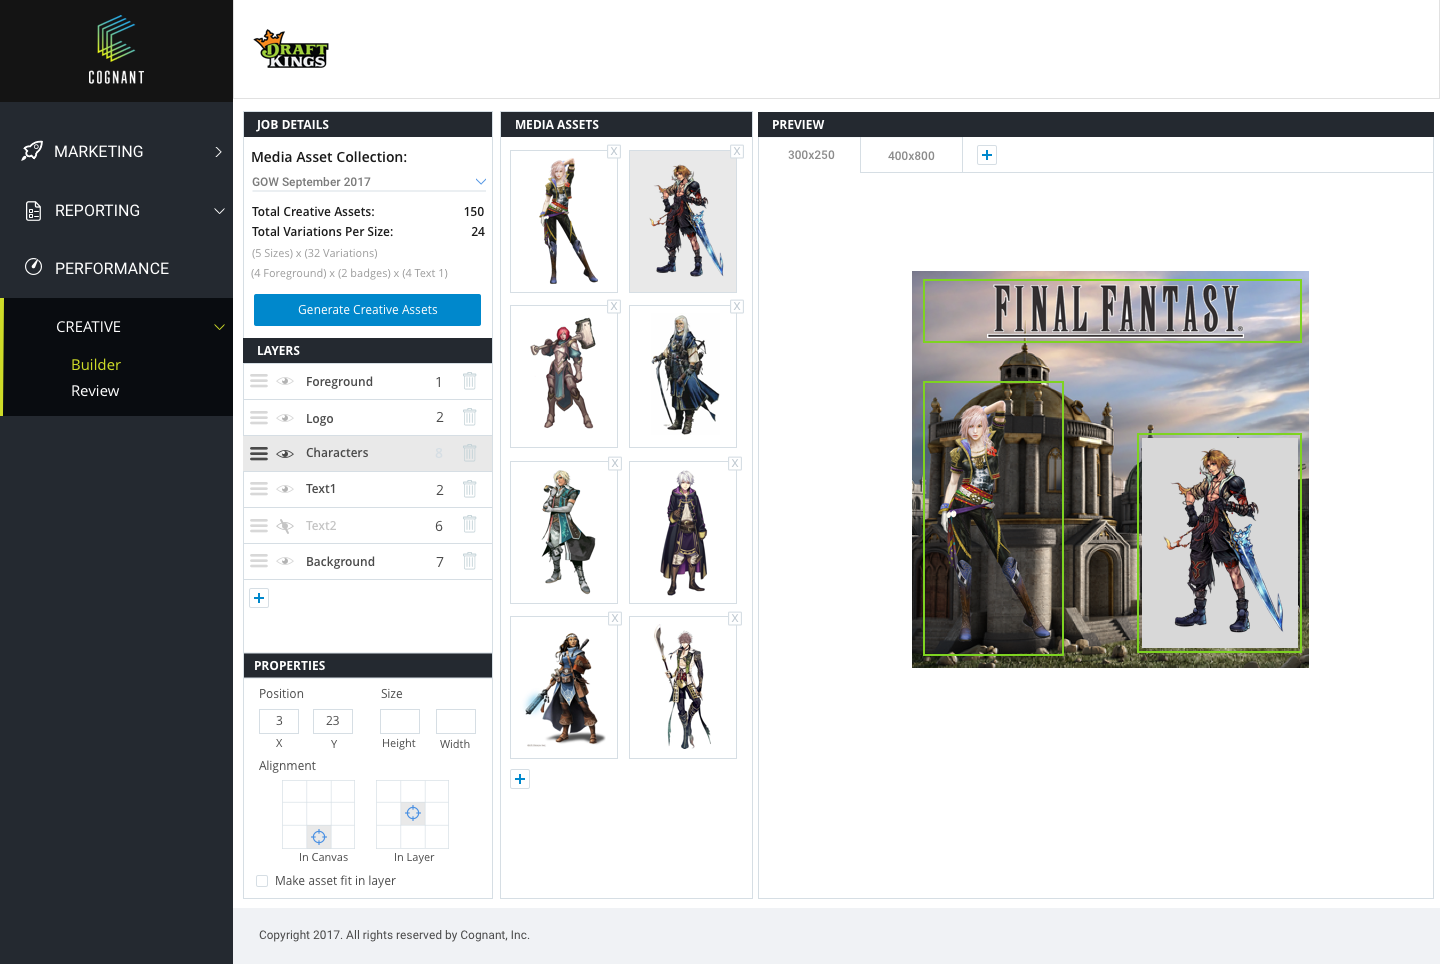The image size is (1440, 965).
Task: Click the Marketing rocket icon
Action: click(32, 151)
